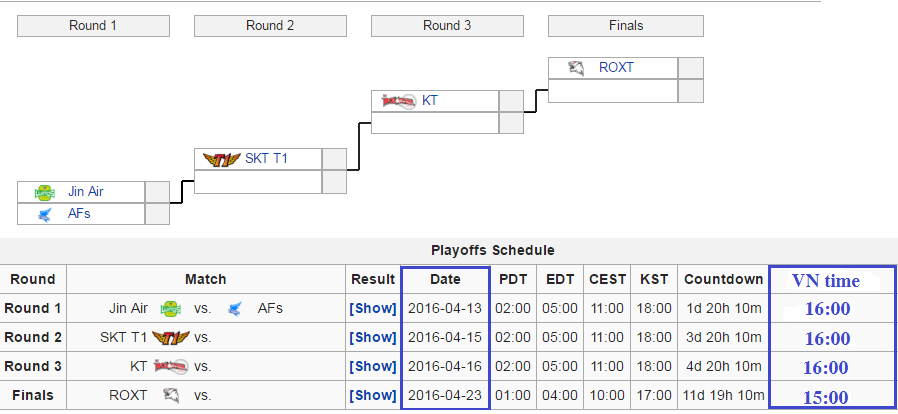Screen dimensions: 898x414
Task: Click the SKT T1 logo in schedule table
Action: (171, 337)
